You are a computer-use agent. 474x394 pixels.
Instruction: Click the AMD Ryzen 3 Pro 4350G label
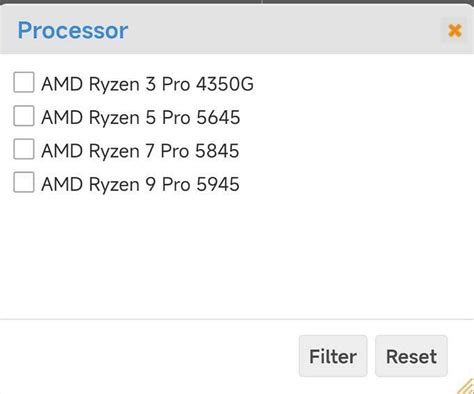coord(147,84)
